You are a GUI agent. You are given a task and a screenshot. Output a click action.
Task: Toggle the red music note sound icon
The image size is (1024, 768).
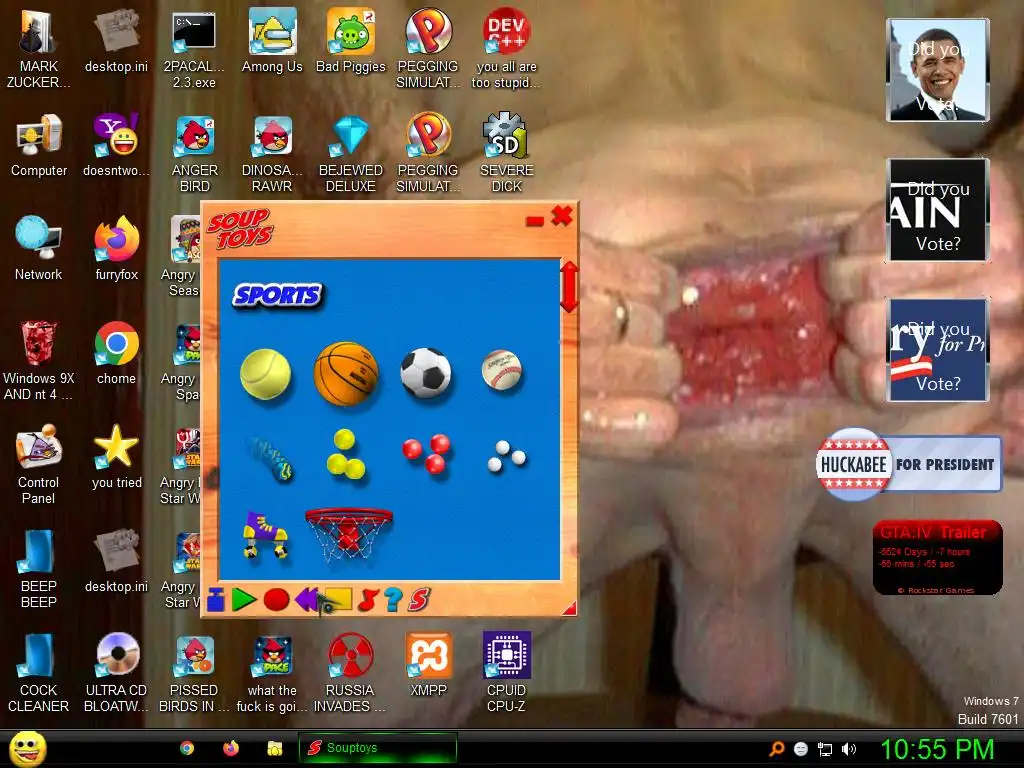(369, 600)
